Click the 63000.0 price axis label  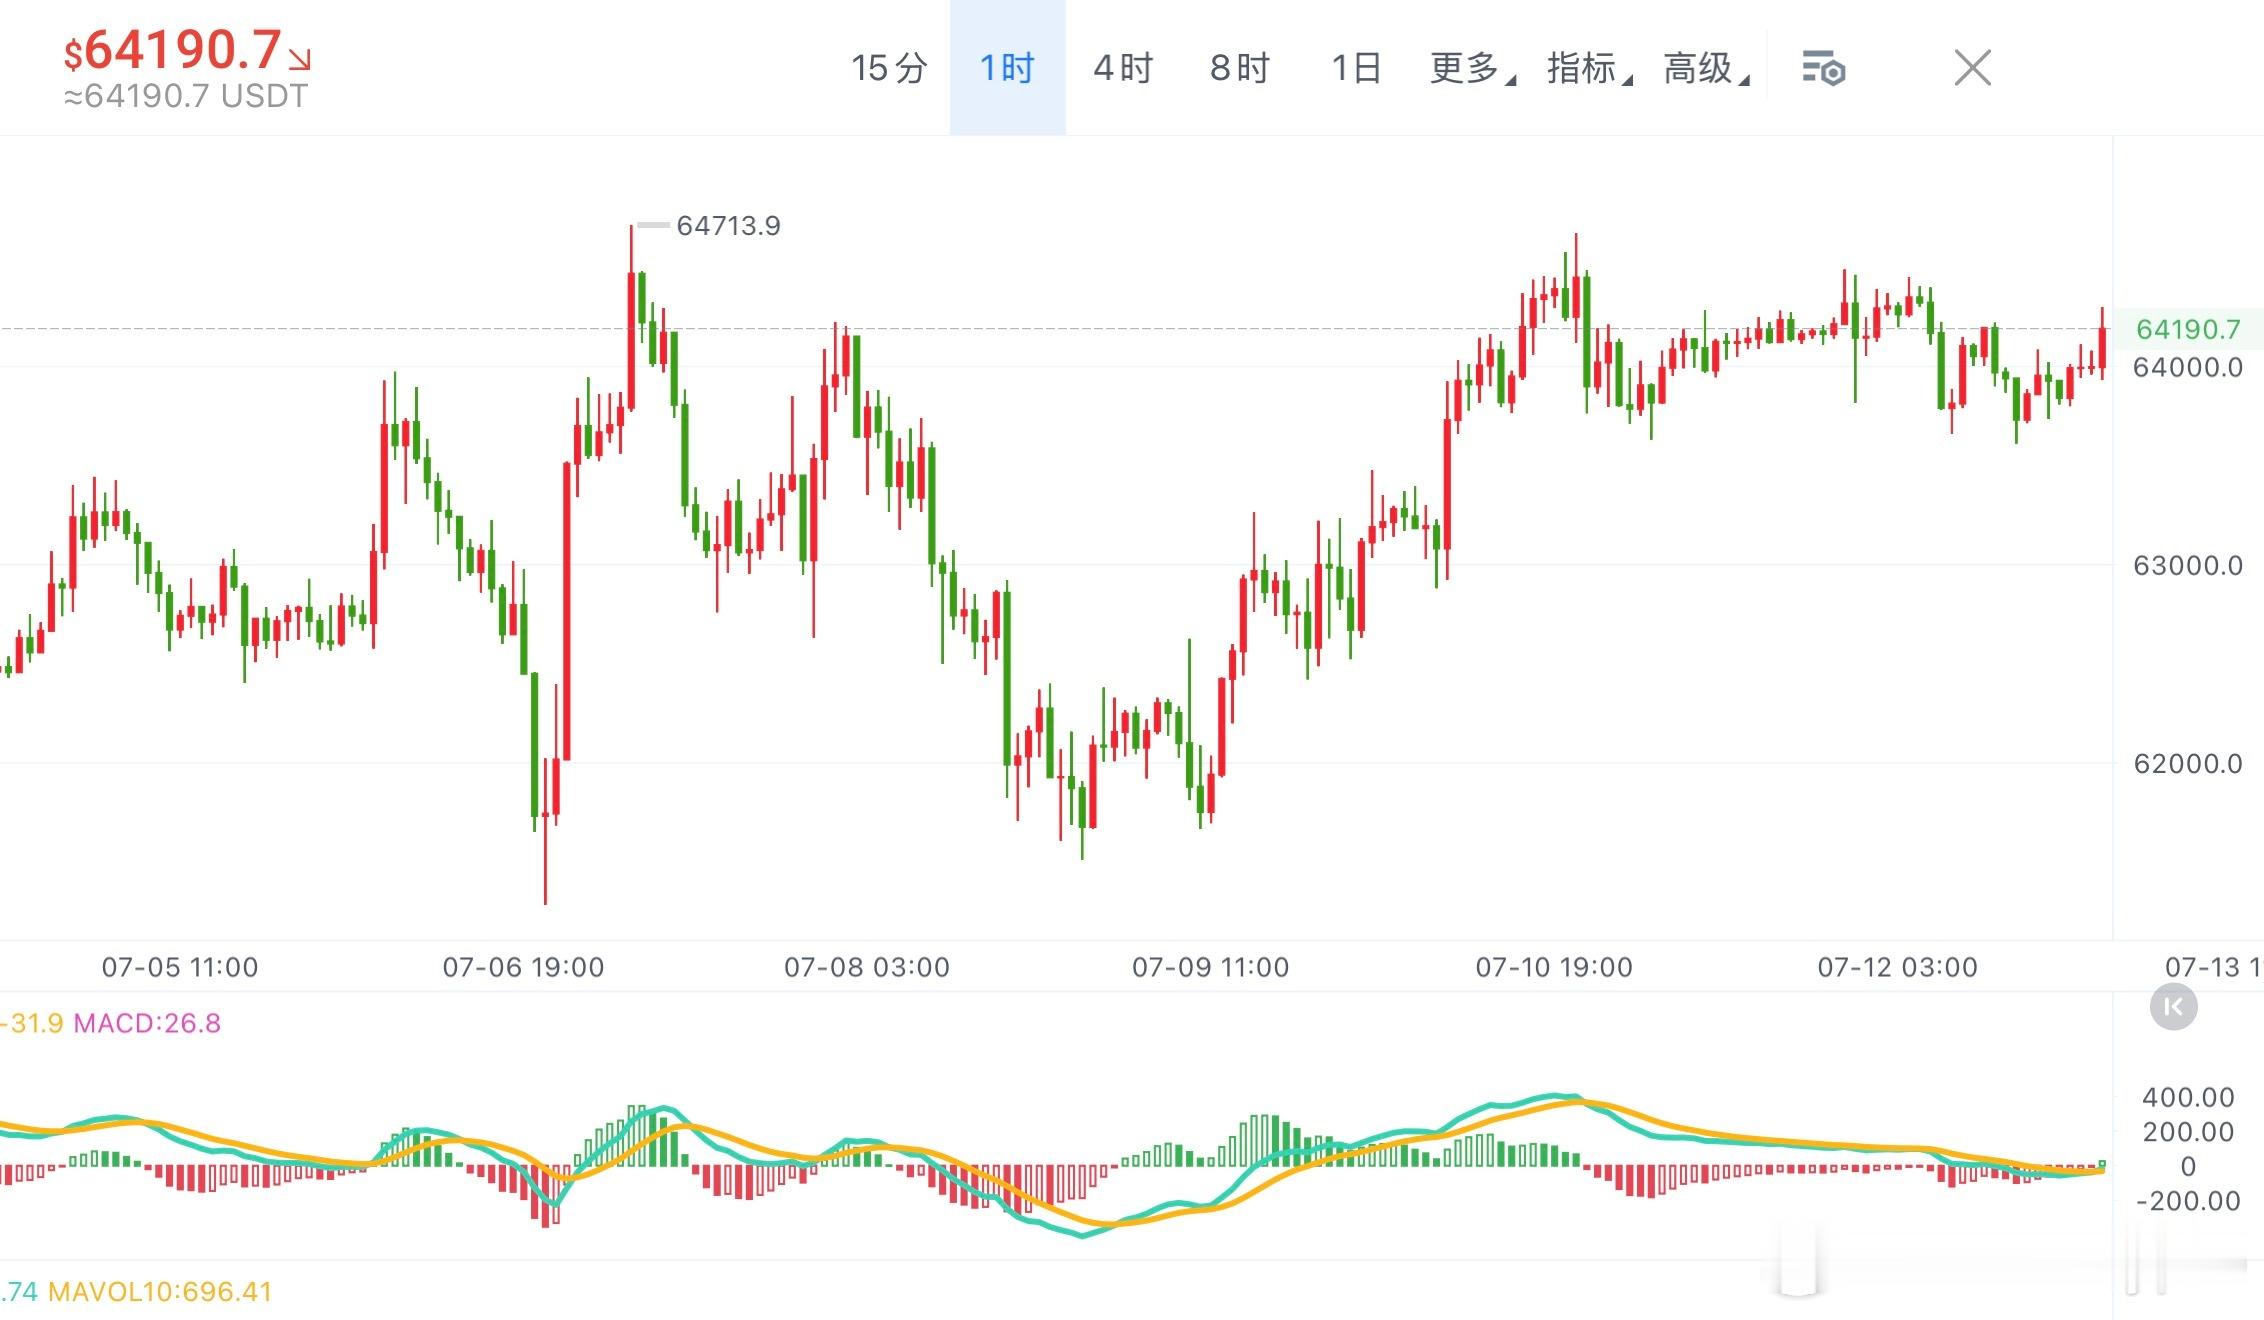tap(2188, 566)
